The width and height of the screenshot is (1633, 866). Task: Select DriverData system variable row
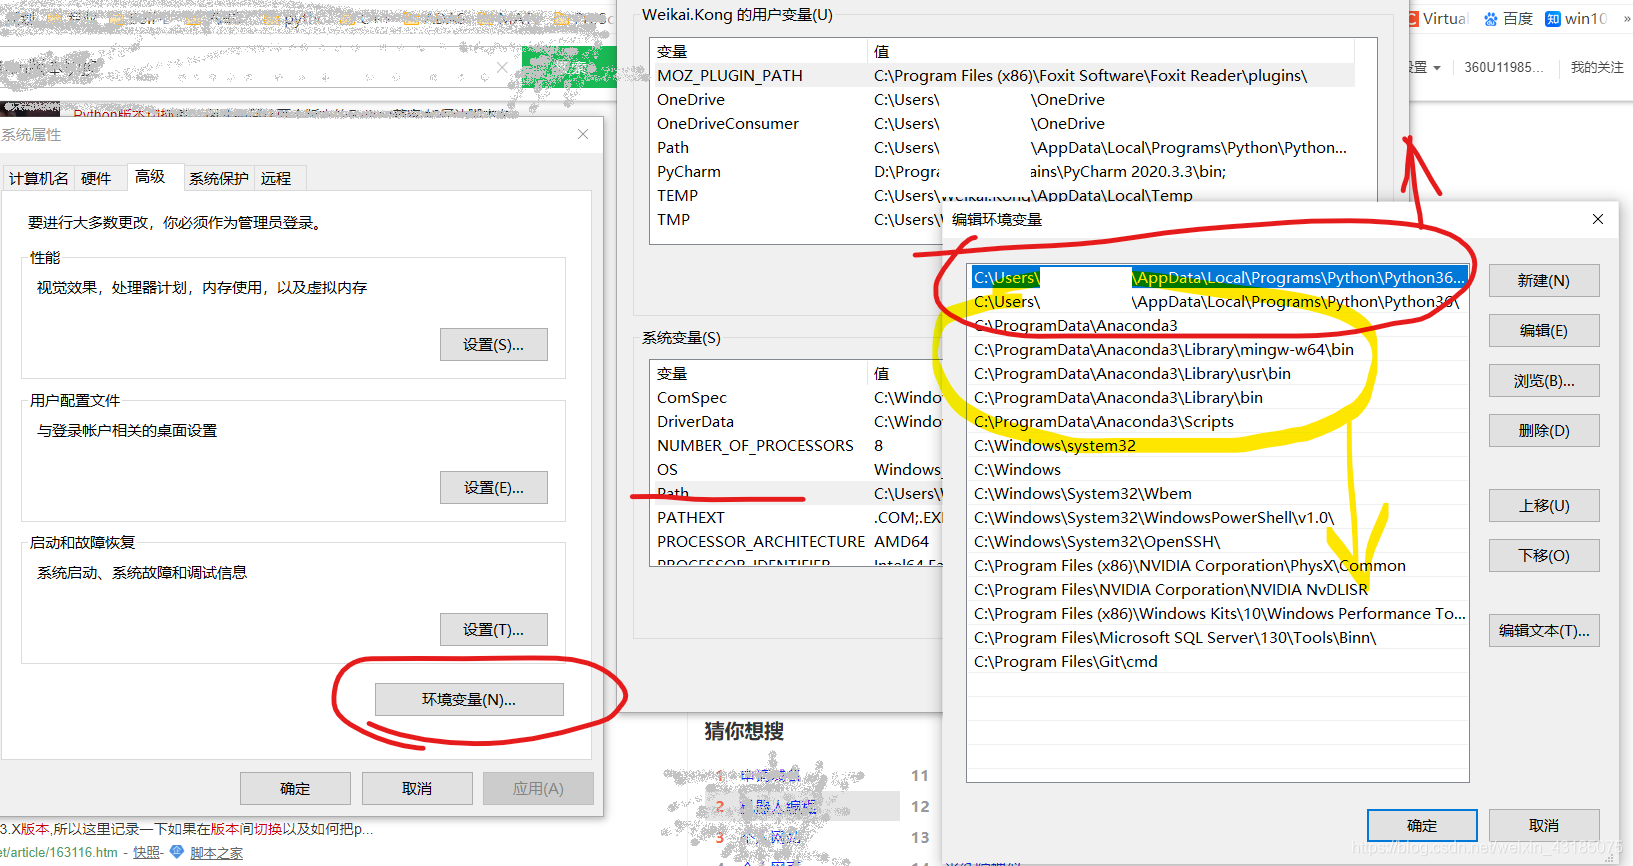tap(797, 422)
